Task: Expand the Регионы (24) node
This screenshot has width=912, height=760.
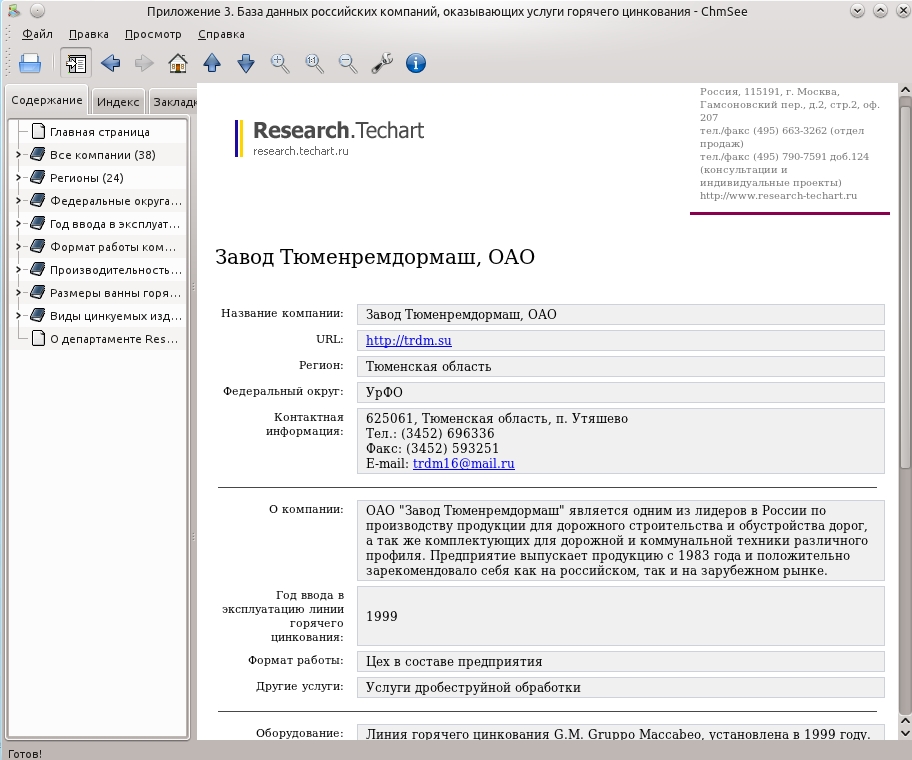Action: [18, 178]
